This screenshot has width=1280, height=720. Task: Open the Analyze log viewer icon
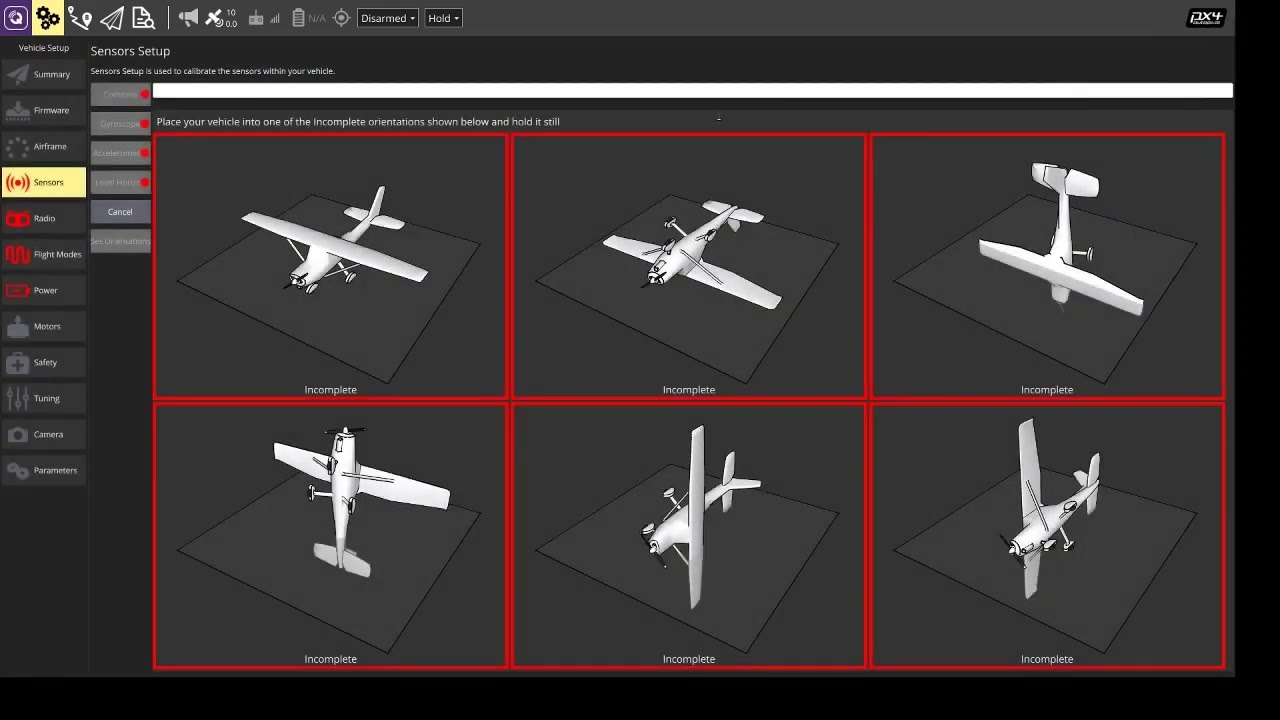(x=143, y=18)
